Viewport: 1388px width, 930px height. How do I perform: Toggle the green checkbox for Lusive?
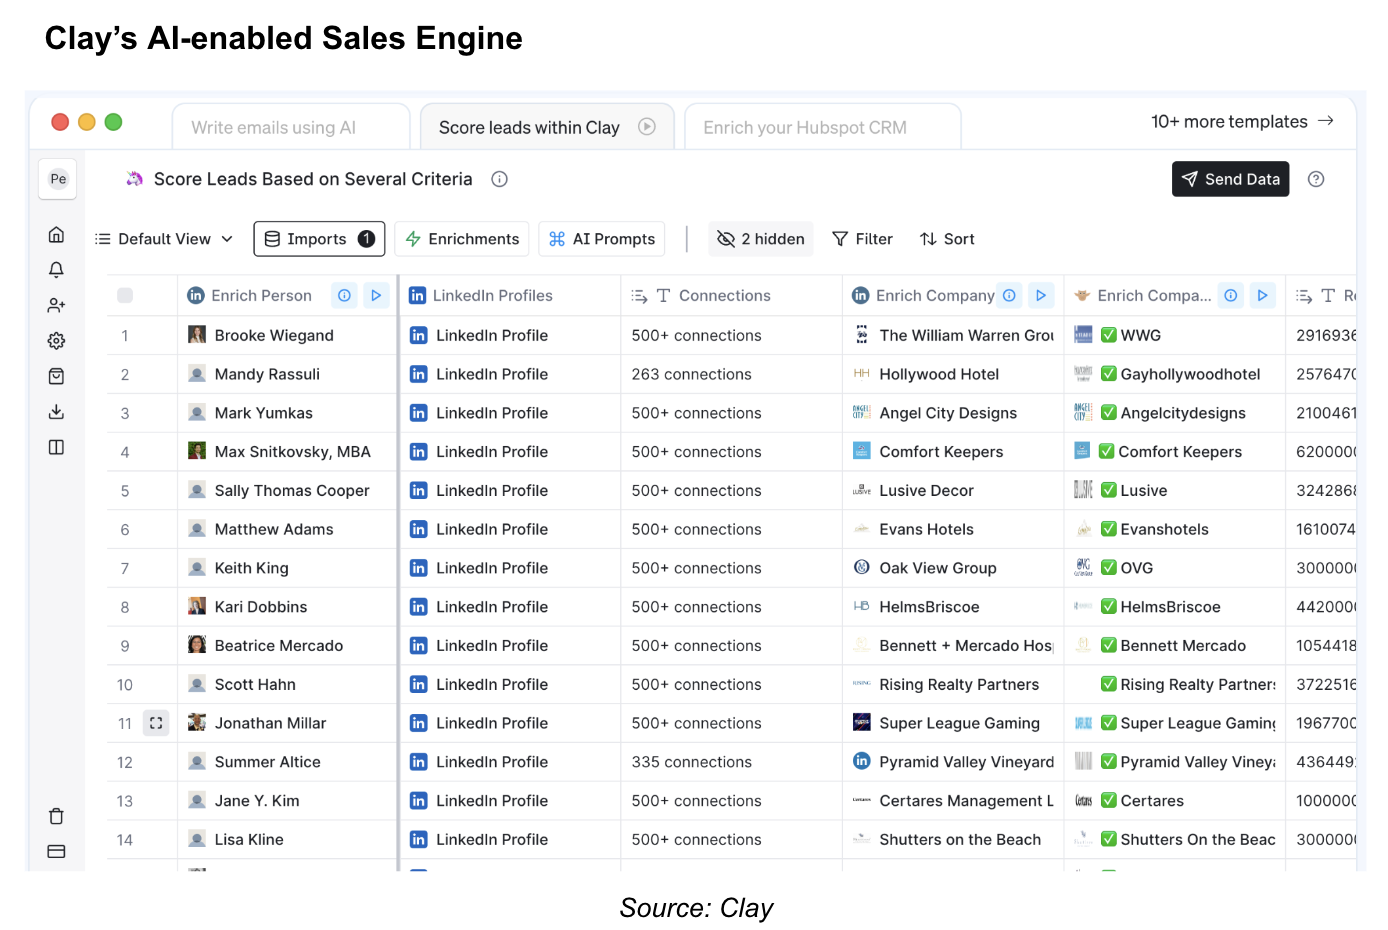pos(1109,490)
